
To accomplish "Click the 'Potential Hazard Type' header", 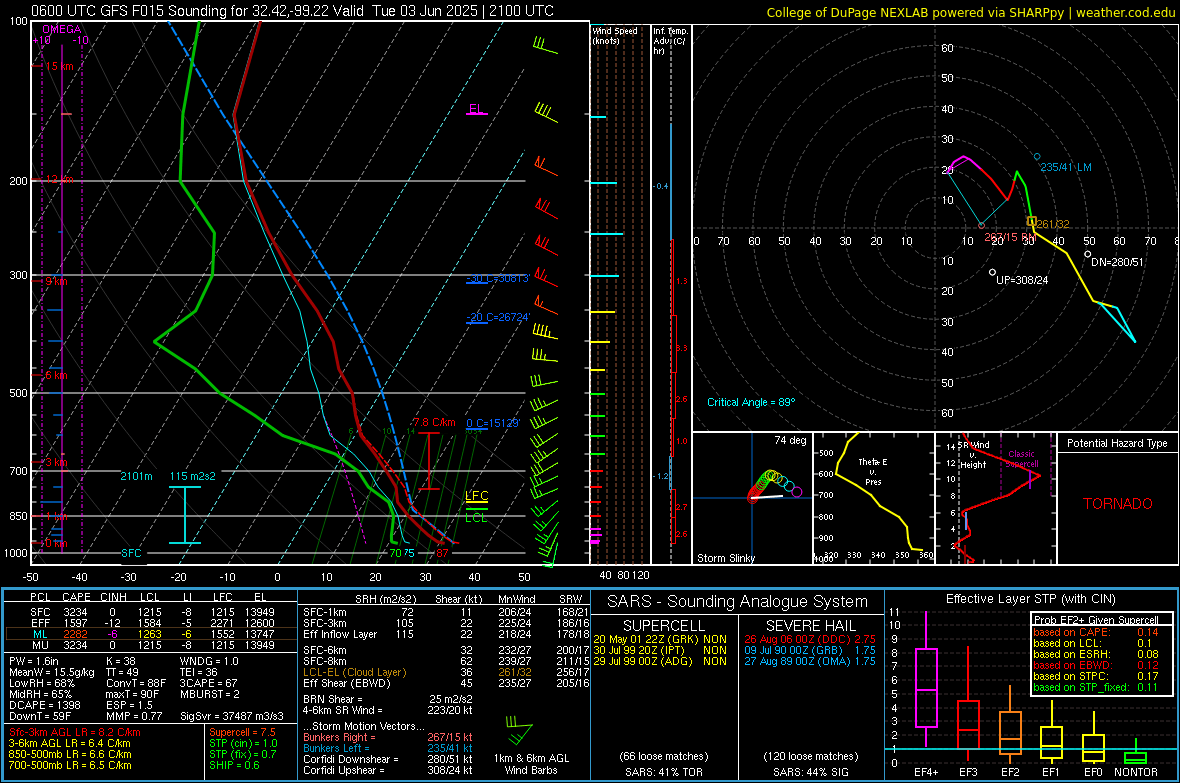I will point(1117,443).
